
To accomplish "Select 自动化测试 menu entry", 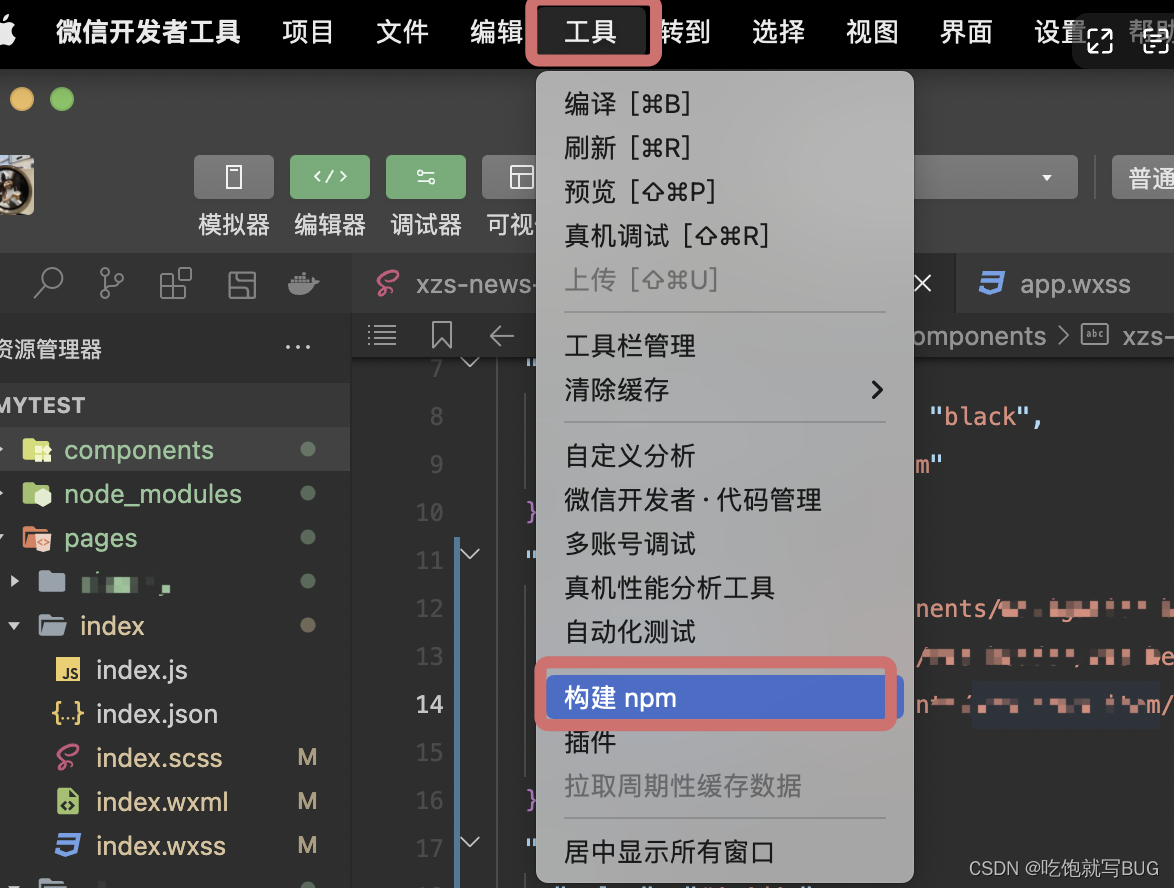I will pyautogui.click(x=725, y=632).
